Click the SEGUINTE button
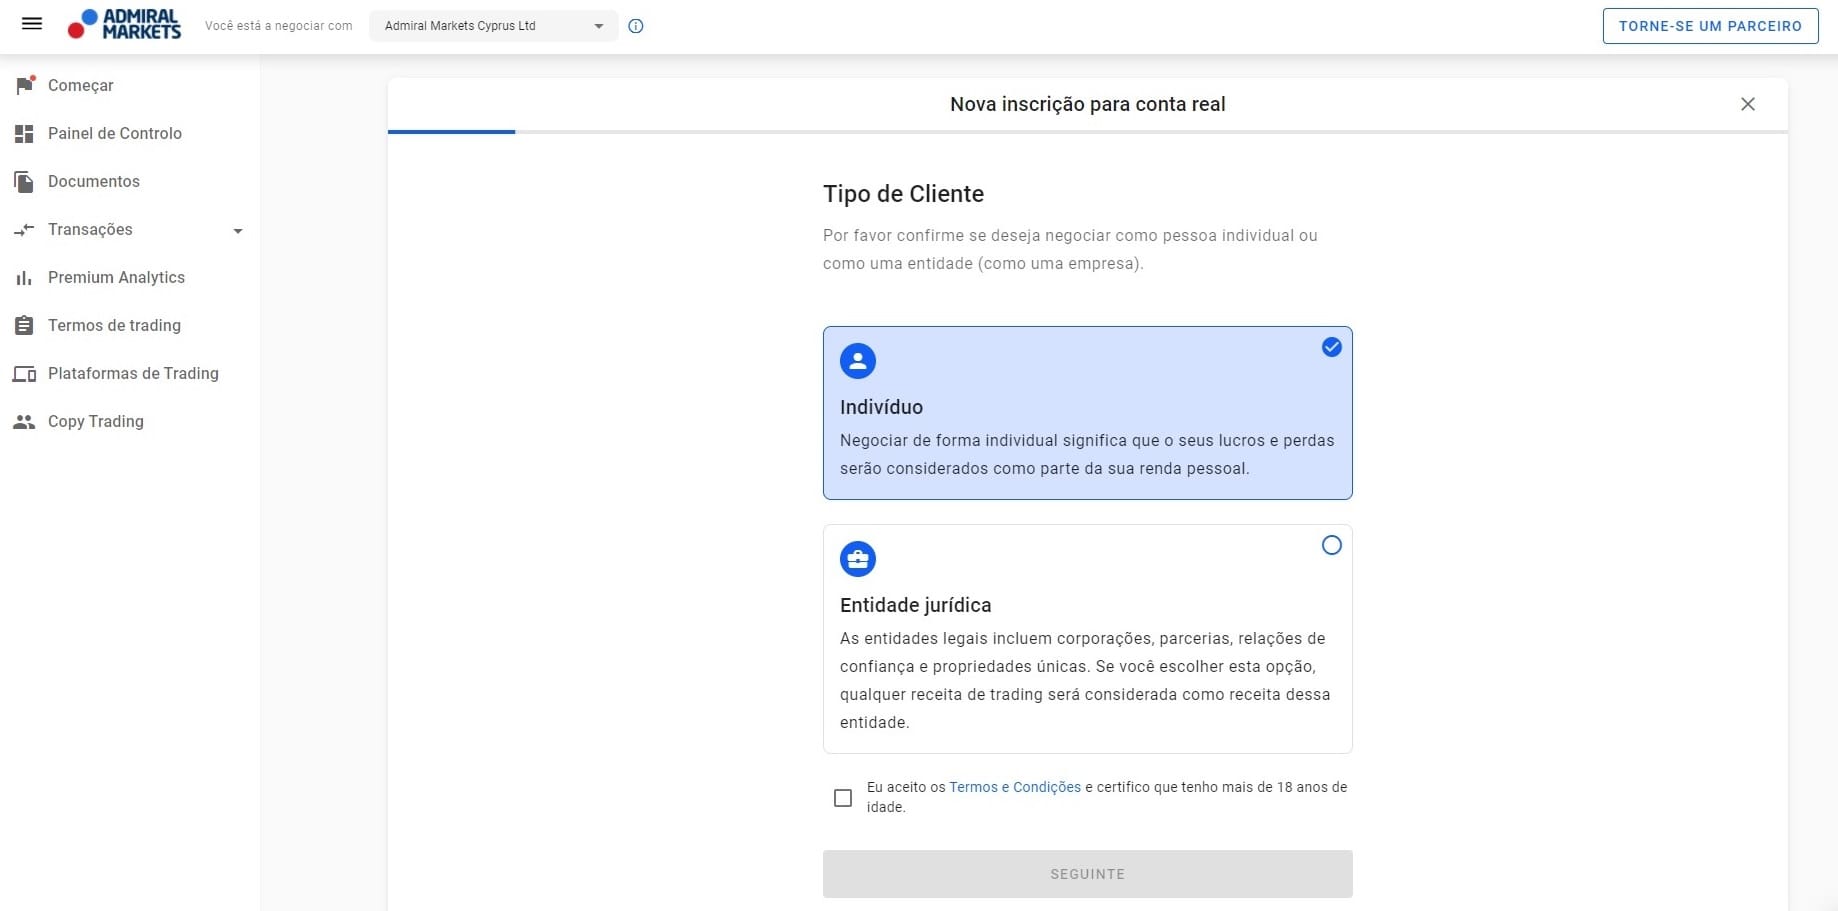This screenshot has height=911, width=1838. [1088, 874]
